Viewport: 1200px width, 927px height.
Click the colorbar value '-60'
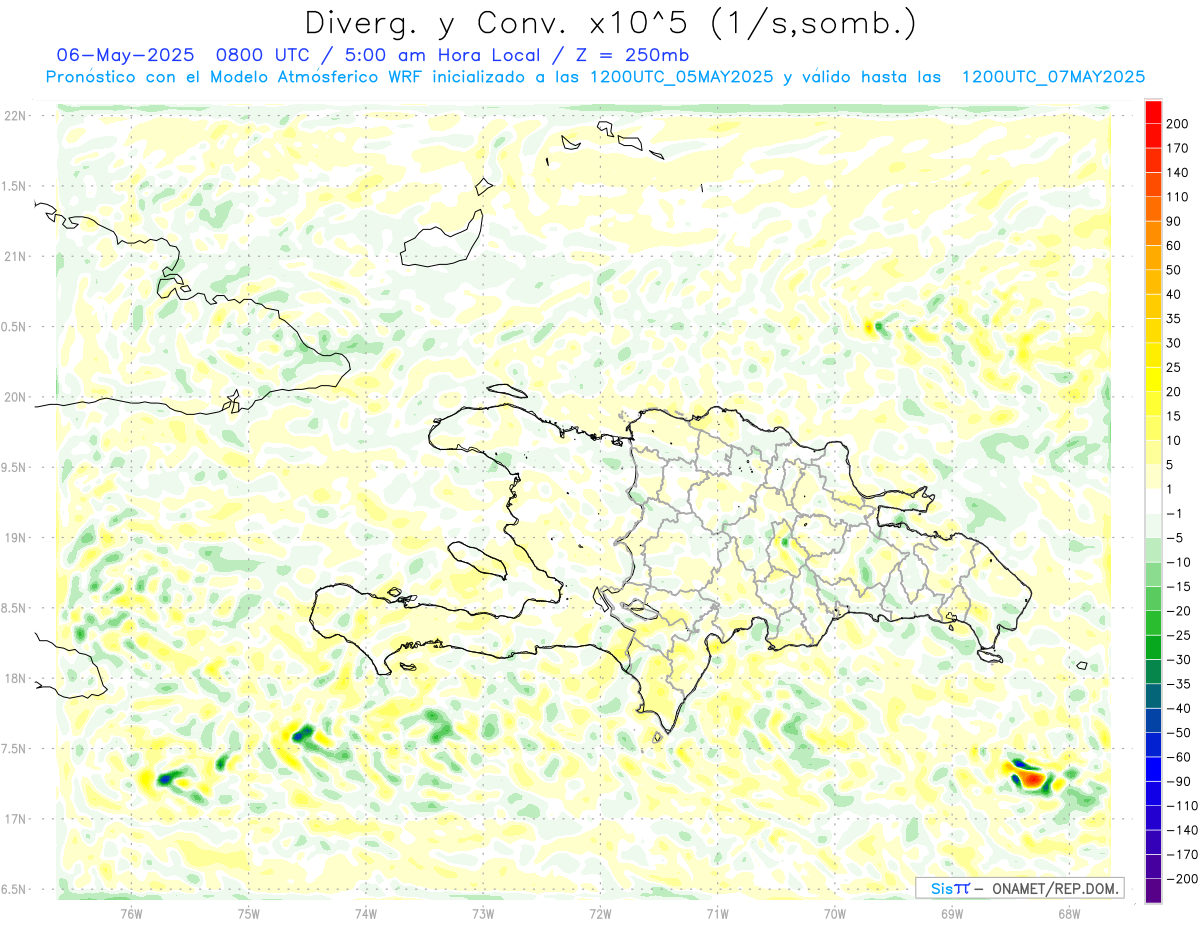pyautogui.click(x=1181, y=757)
